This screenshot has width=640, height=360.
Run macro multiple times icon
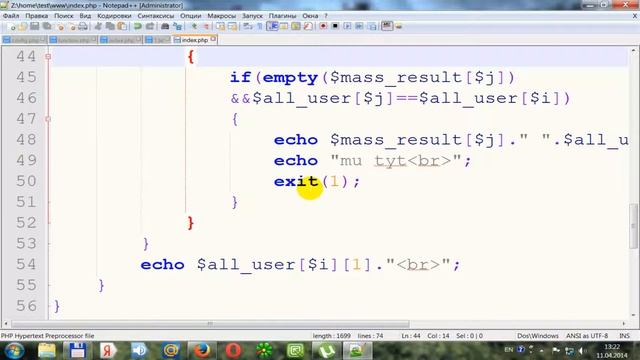(359, 27)
